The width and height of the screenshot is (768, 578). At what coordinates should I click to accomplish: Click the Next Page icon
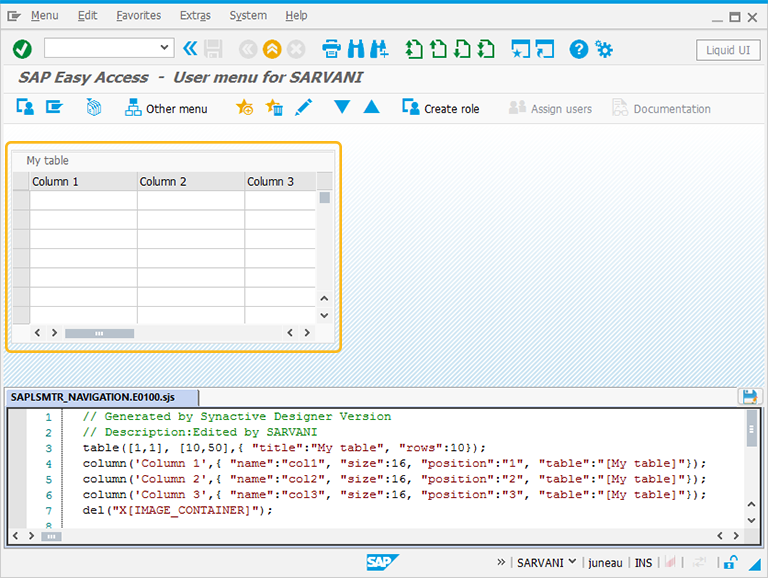(x=462, y=49)
